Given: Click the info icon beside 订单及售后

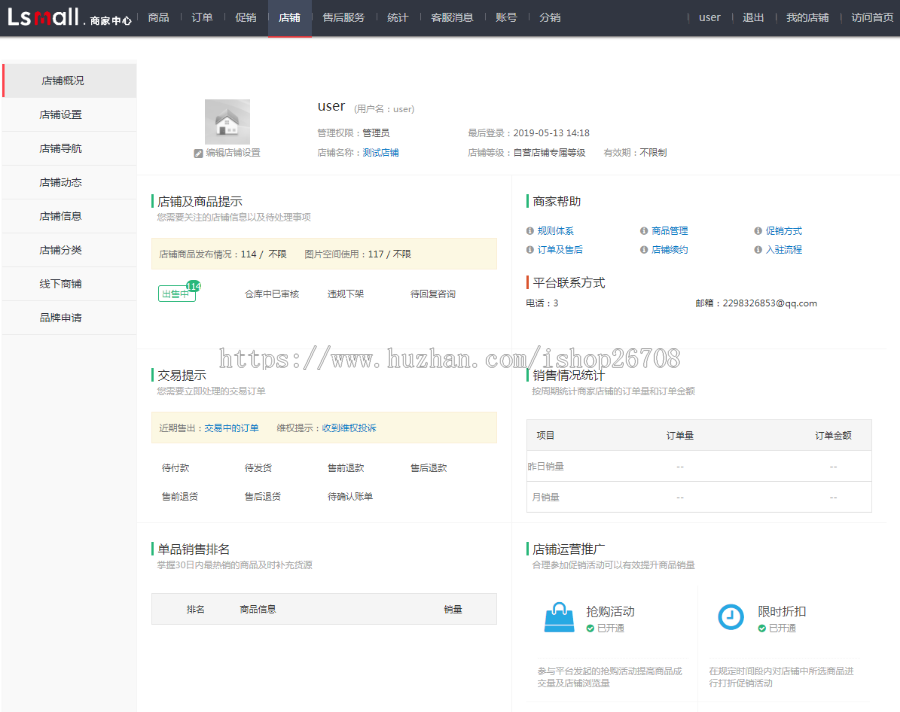Looking at the screenshot, I should 530,250.
